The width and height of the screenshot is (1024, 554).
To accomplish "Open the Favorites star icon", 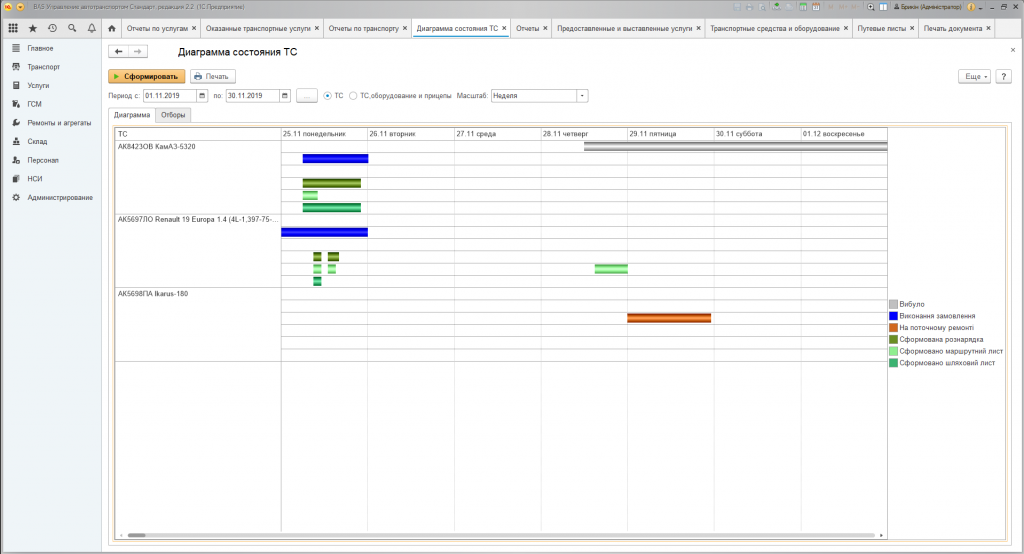I will click(33, 28).
